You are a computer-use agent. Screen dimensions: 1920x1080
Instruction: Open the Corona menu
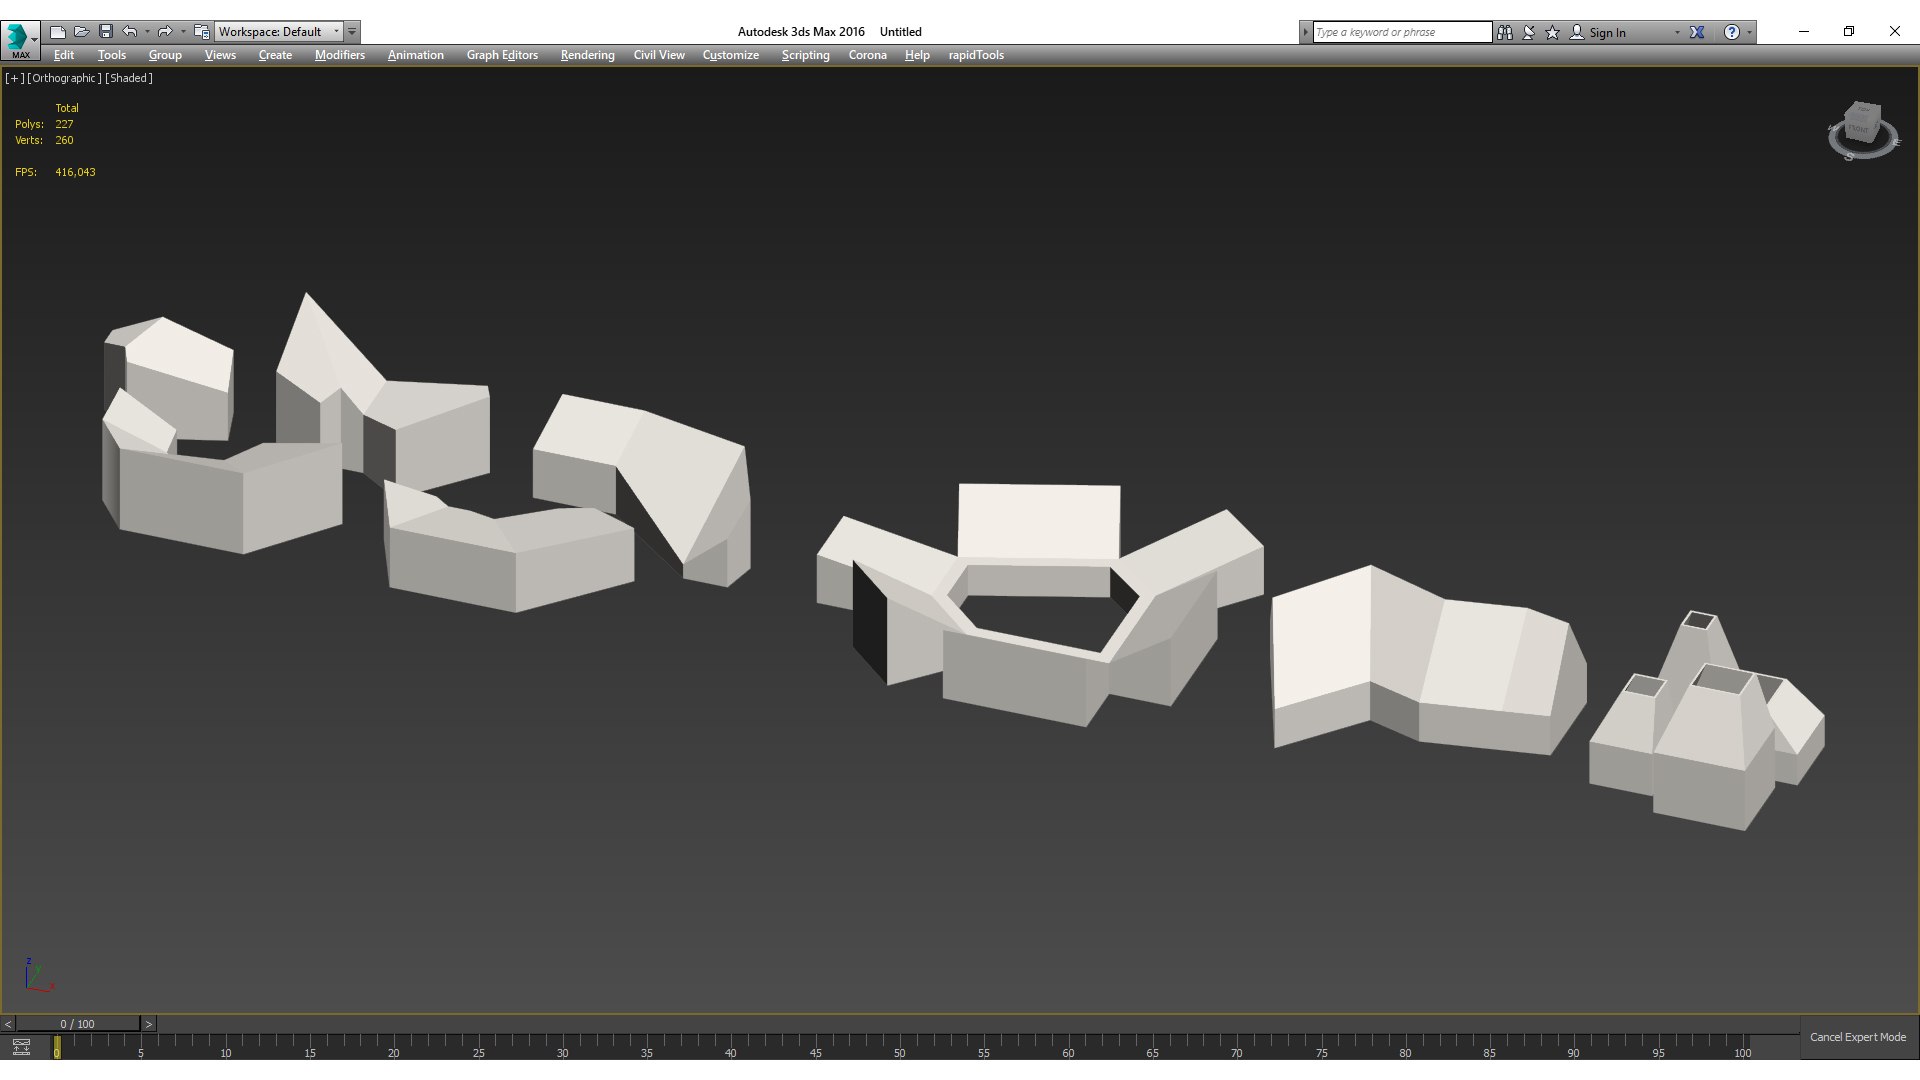[867, 55]
